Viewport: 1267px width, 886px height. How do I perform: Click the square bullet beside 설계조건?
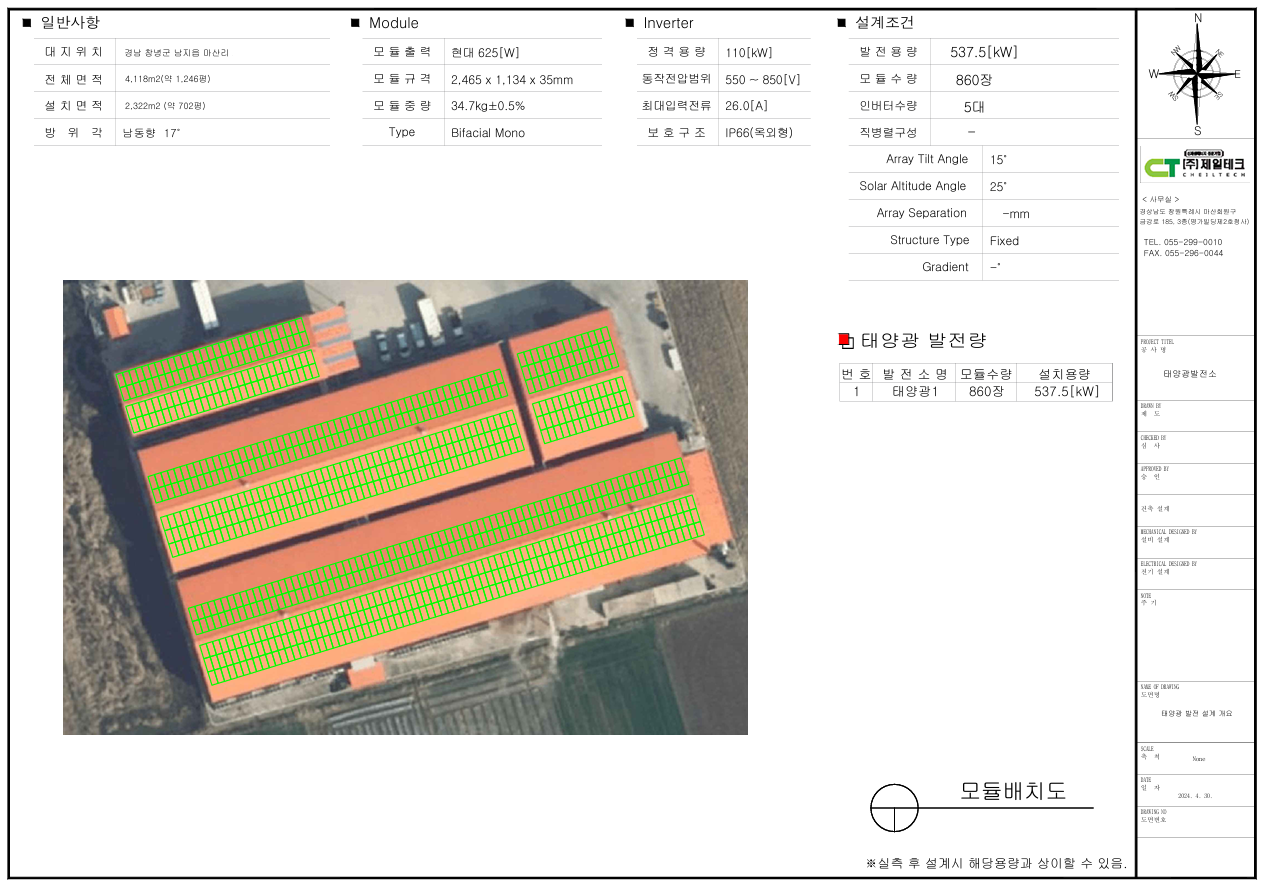pos(841,23)
